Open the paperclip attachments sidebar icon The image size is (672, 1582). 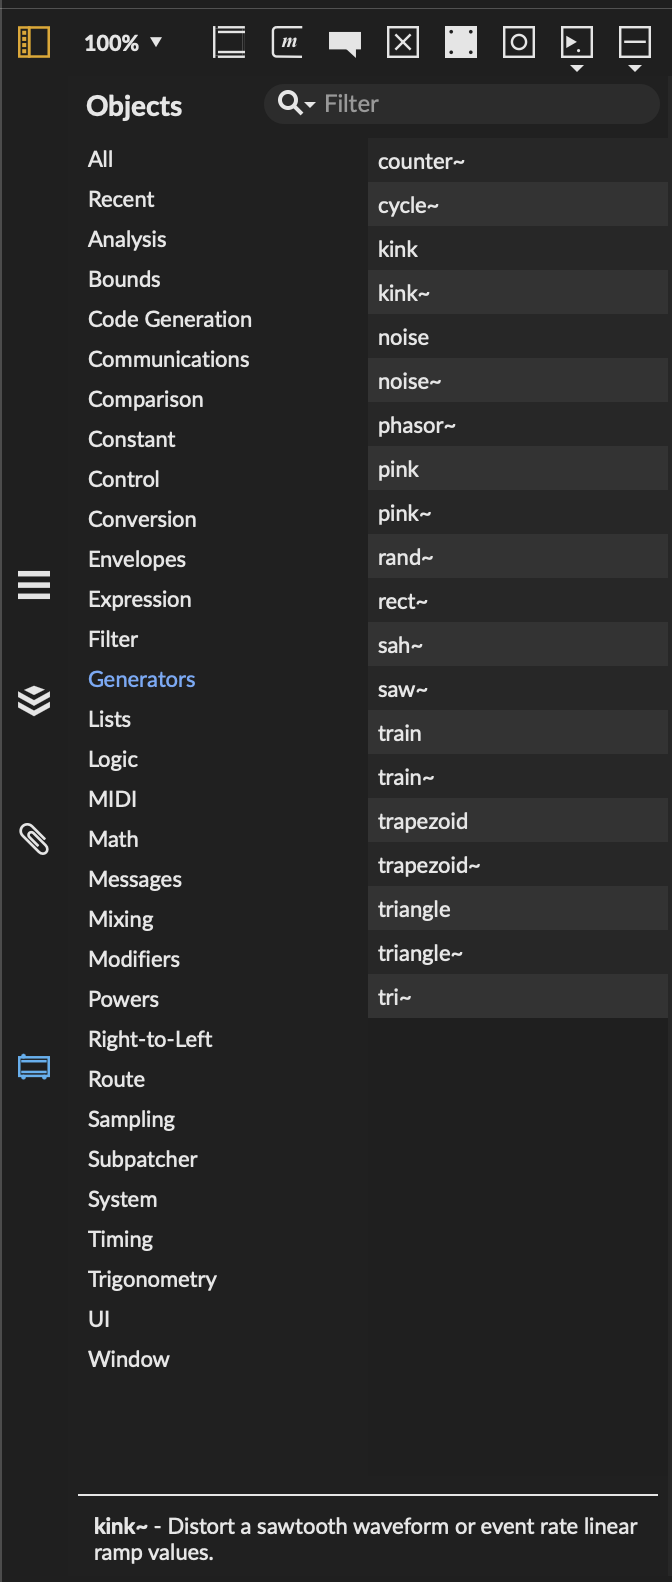(34, 838)
